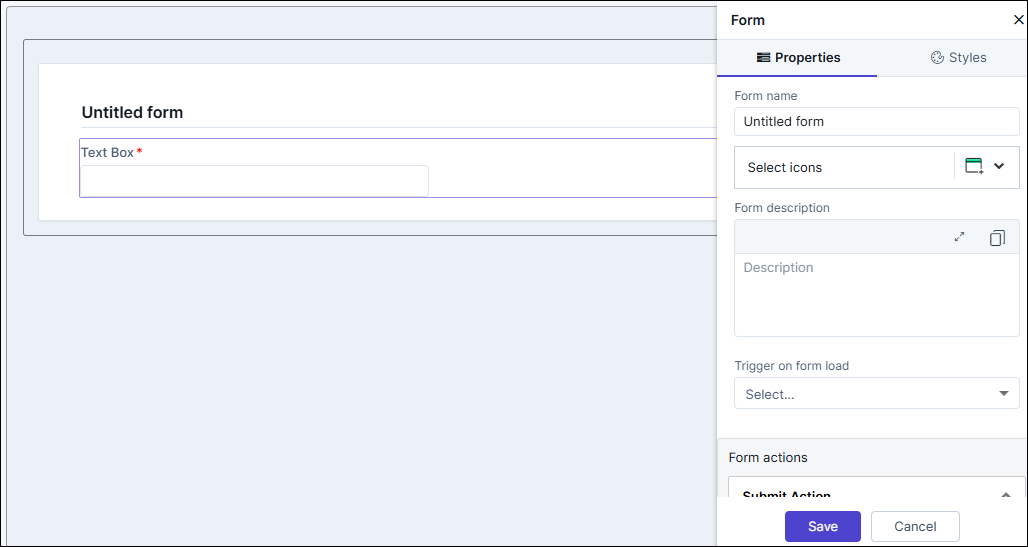Open the Select icons dropdown chevron
This screenshot has width=1028, height=547.
pos(999,167)
